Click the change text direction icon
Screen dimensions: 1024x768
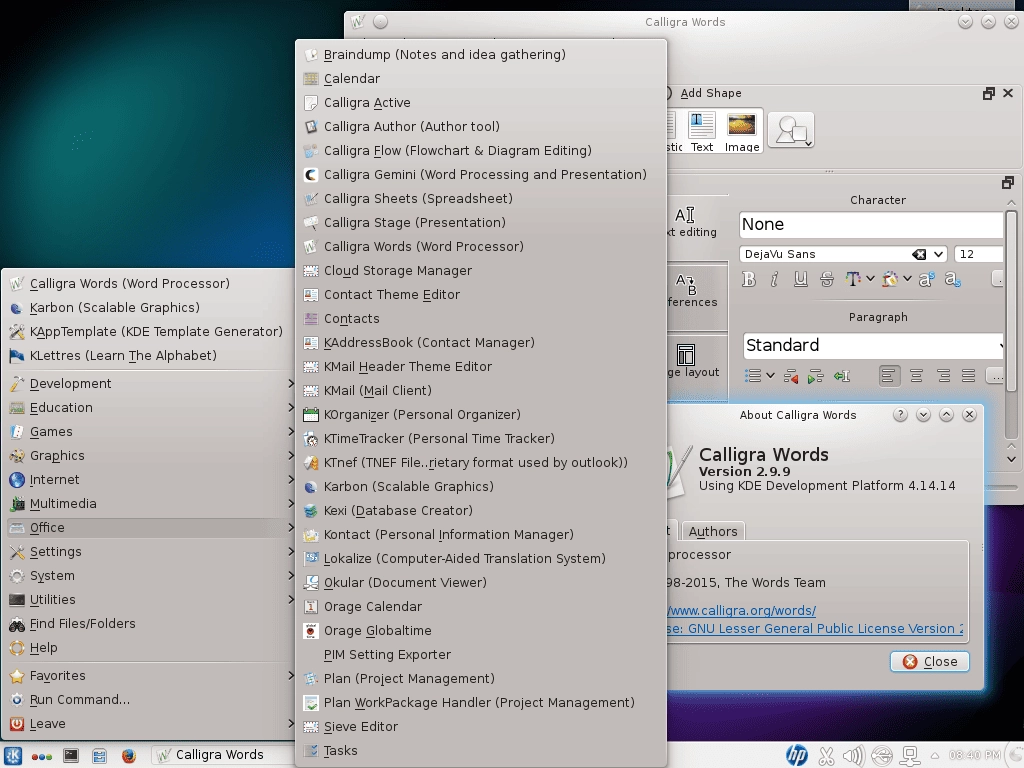coord(842,376)
